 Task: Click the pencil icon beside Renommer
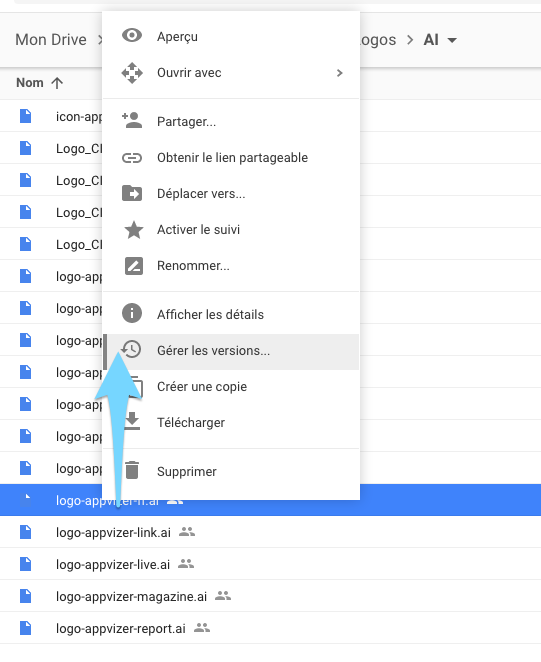click(133, 266)
